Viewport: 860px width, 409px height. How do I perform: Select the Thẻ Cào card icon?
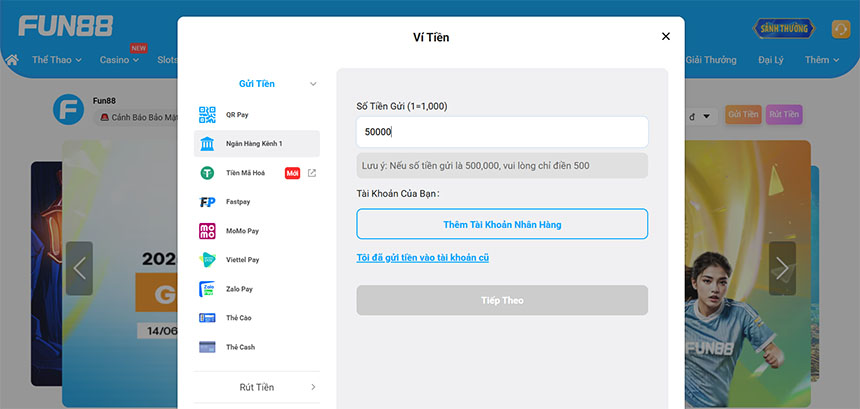(x=207, y=318)
